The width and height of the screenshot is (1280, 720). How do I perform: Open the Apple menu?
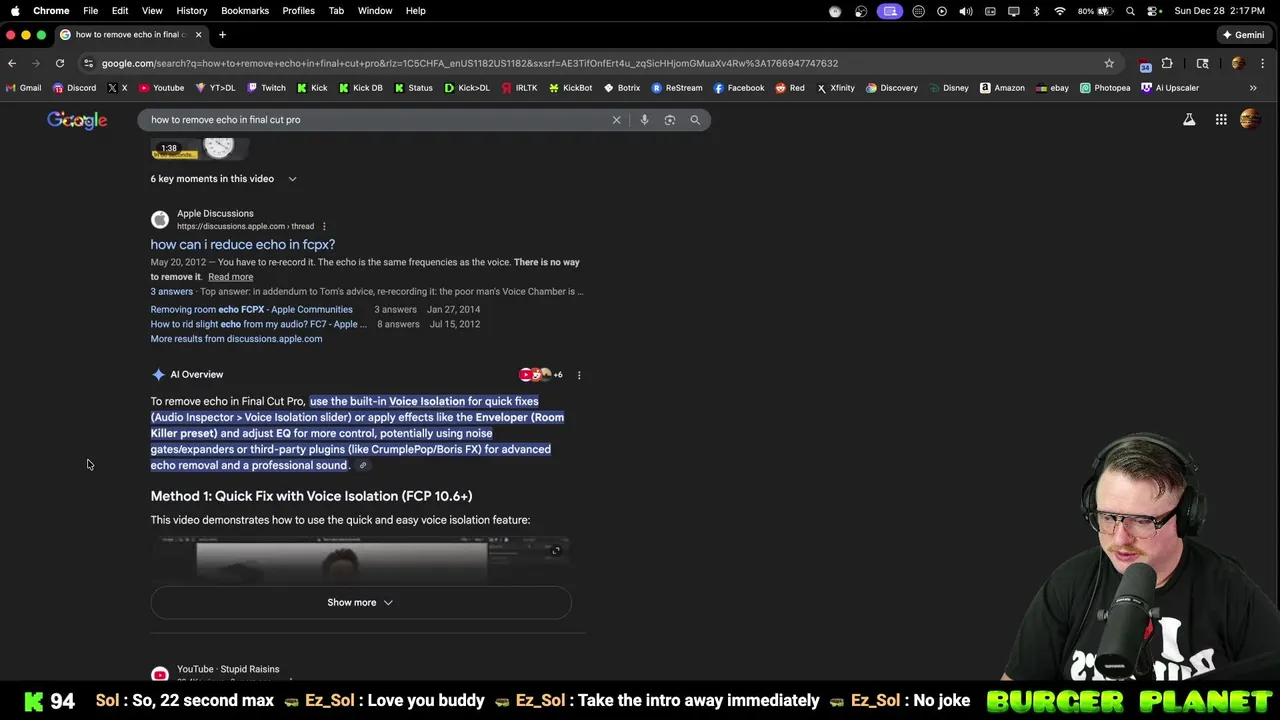(15, 11)
